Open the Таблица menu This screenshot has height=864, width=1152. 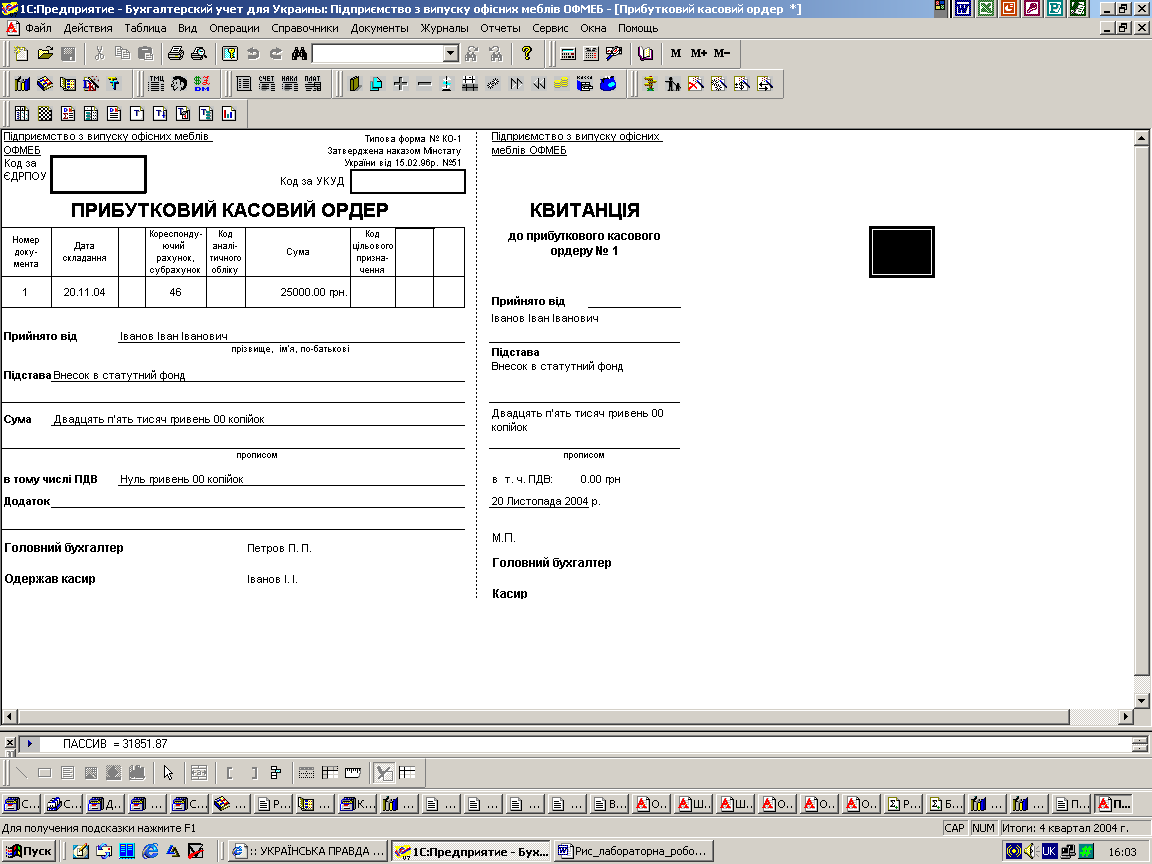tap(145, 28)
